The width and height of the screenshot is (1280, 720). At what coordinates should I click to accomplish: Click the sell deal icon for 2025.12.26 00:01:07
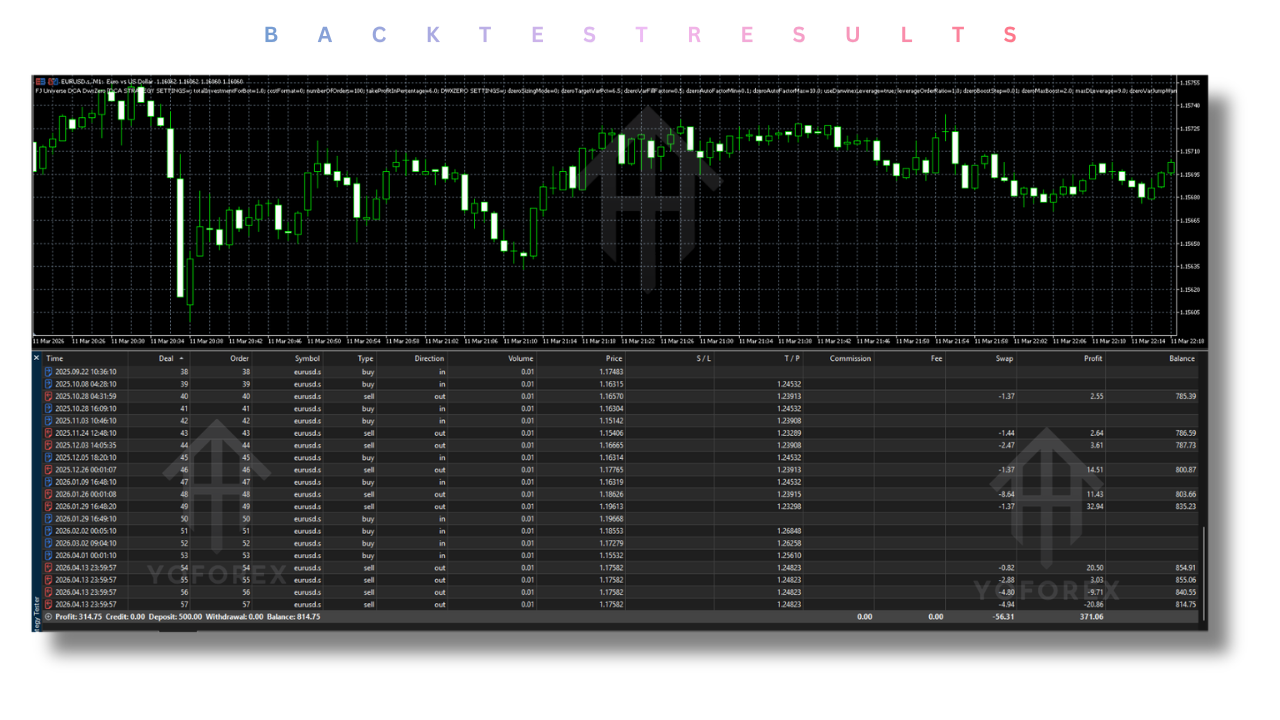pos(48,469)
